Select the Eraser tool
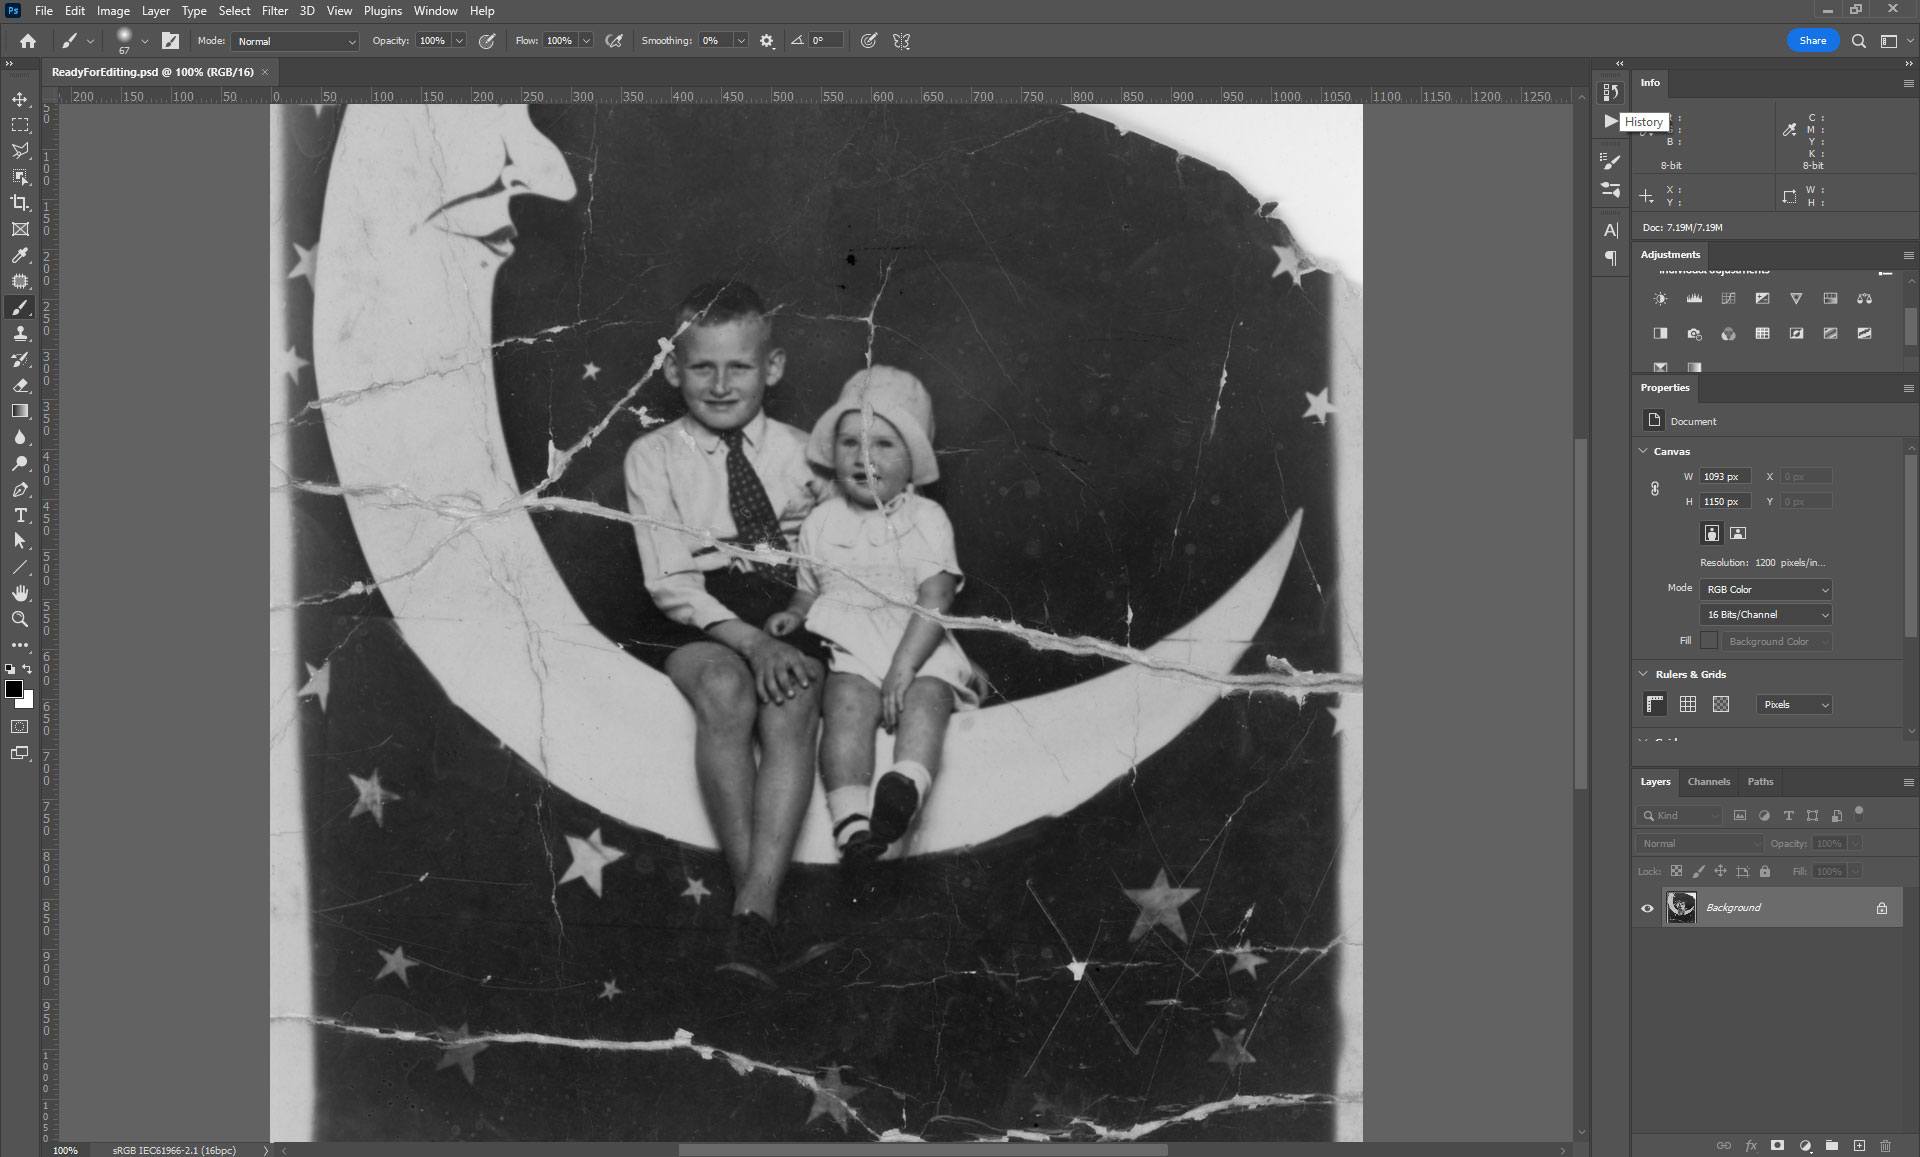Screen dimensions: 1920x1157 20,385
